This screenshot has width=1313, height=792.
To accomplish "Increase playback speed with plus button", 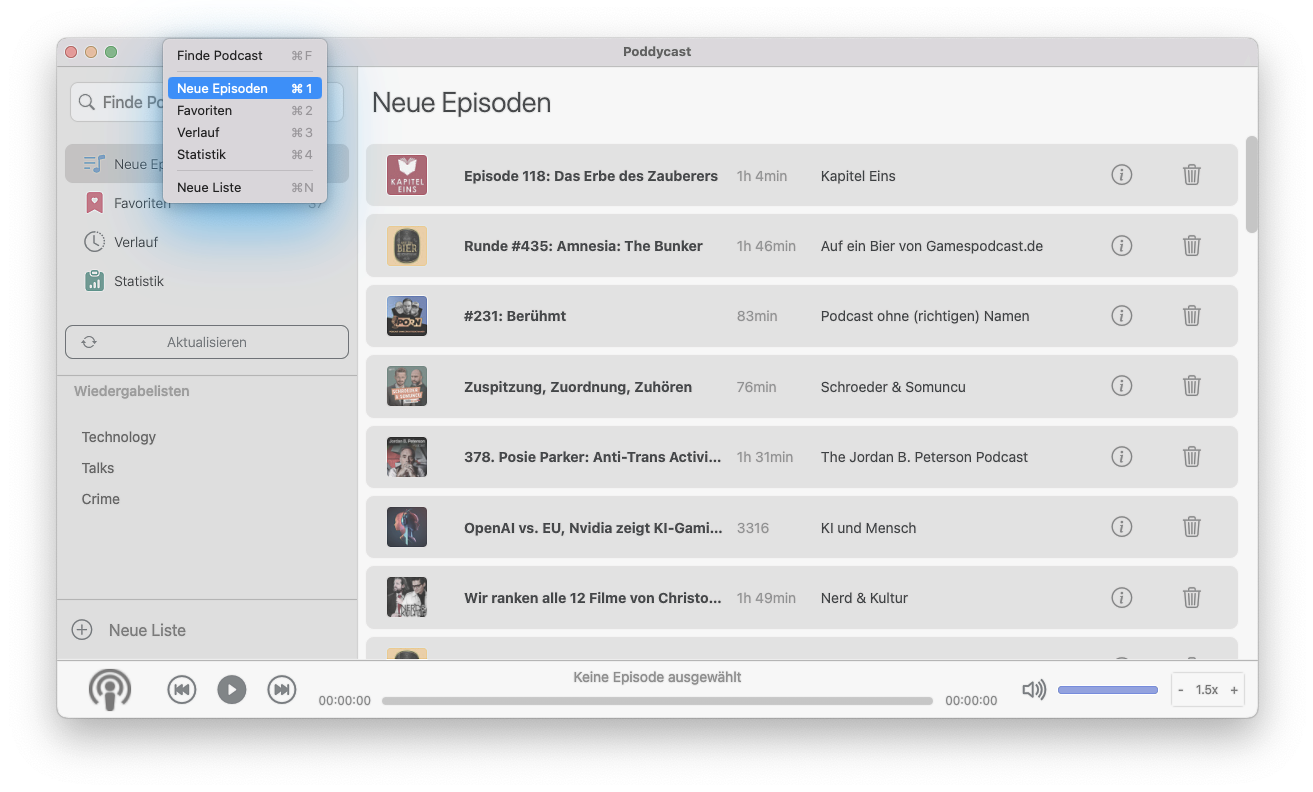I will pyautogui.click(x=1234, y=690).
